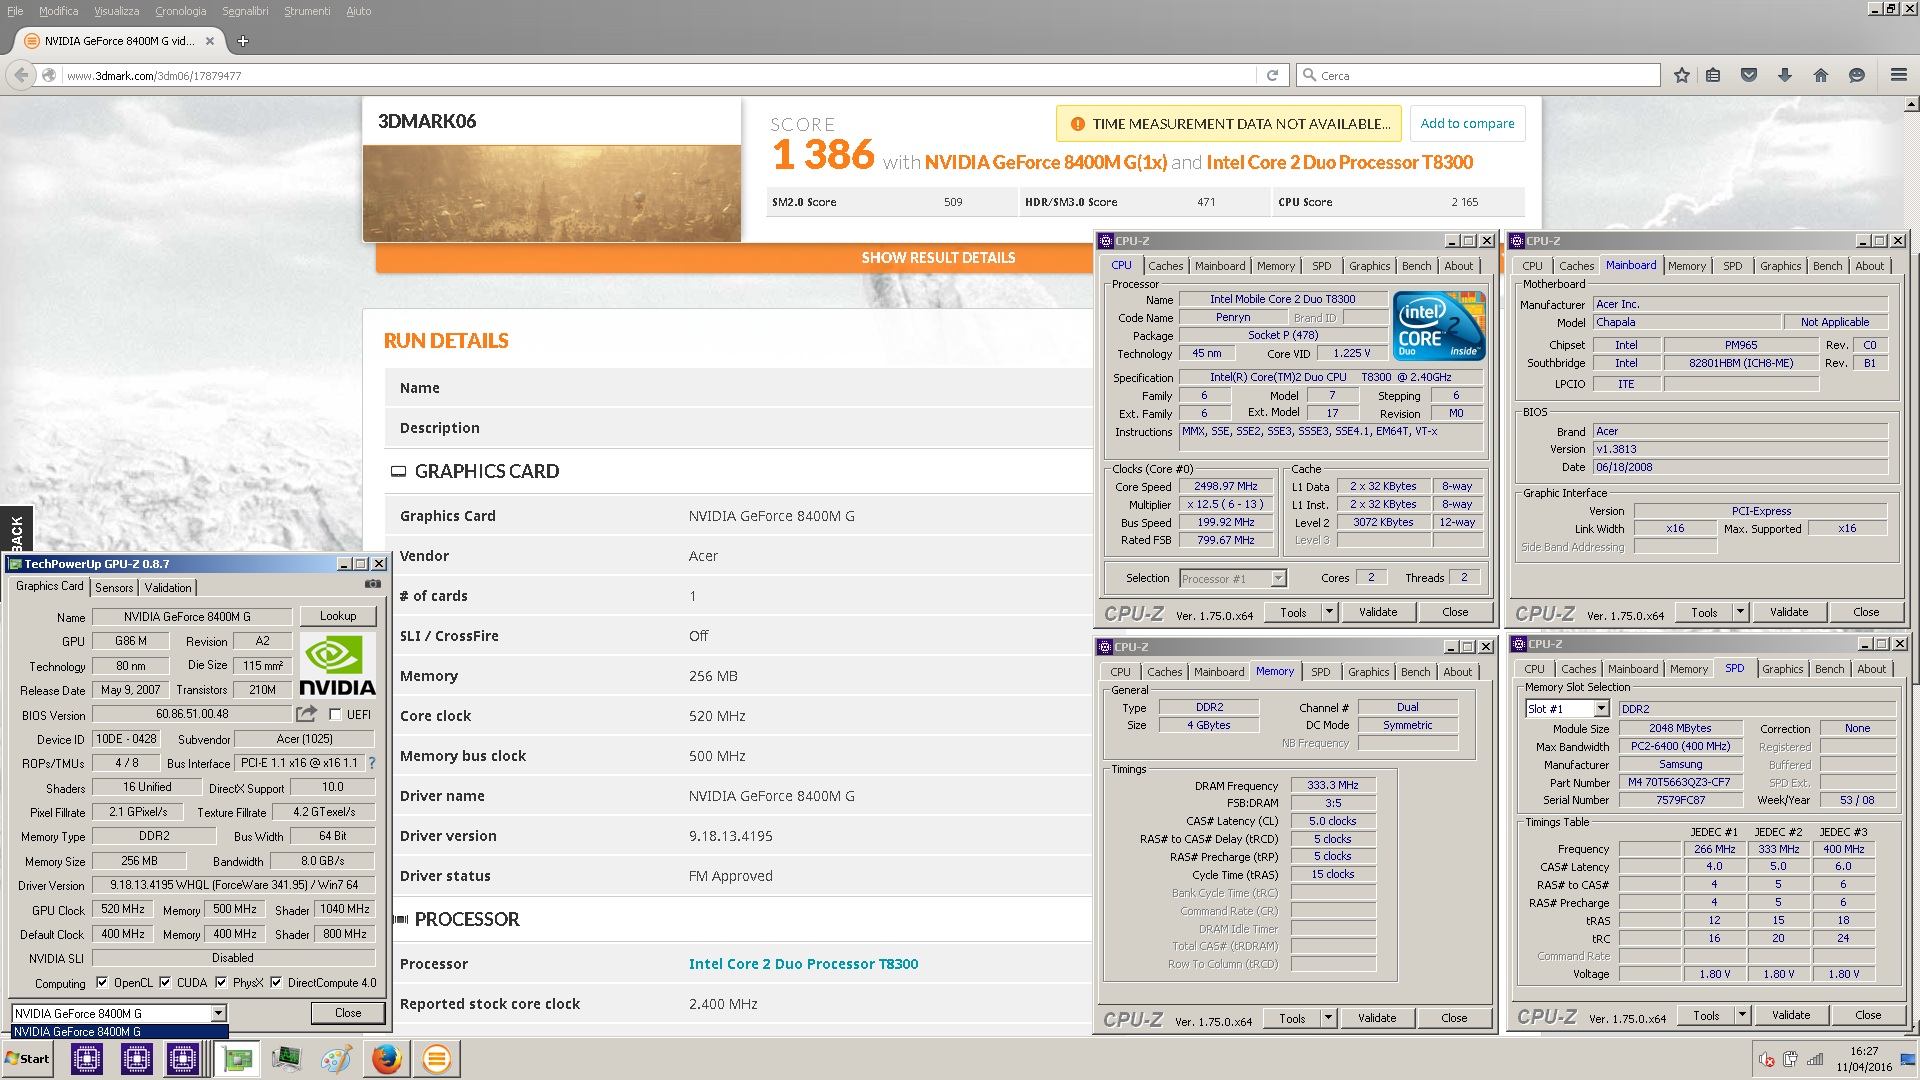Open Bench tab in CPU-Z Mainboard window
The width and height of the screenshot is (1920, 1080).
click(x=1827, y=266)
